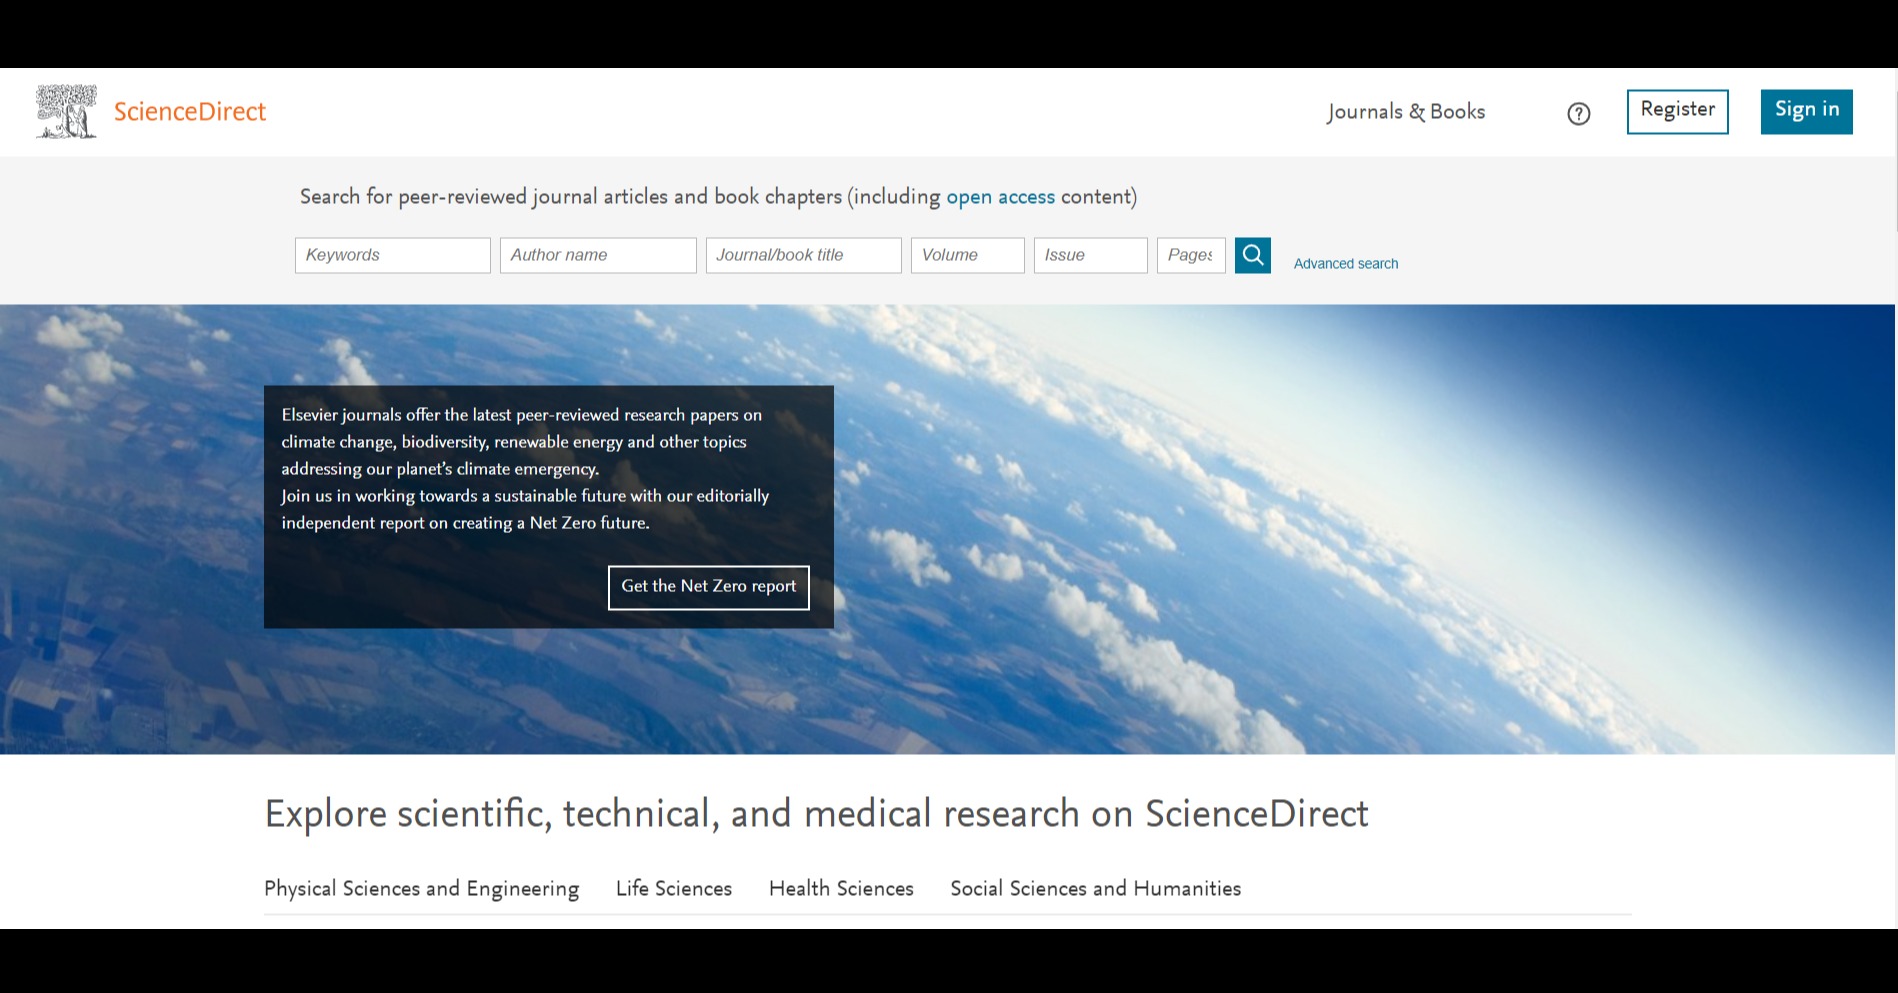Screen dimensions: 1898x993
Task: Open Journals & Books
Action: click(1406, 112)
